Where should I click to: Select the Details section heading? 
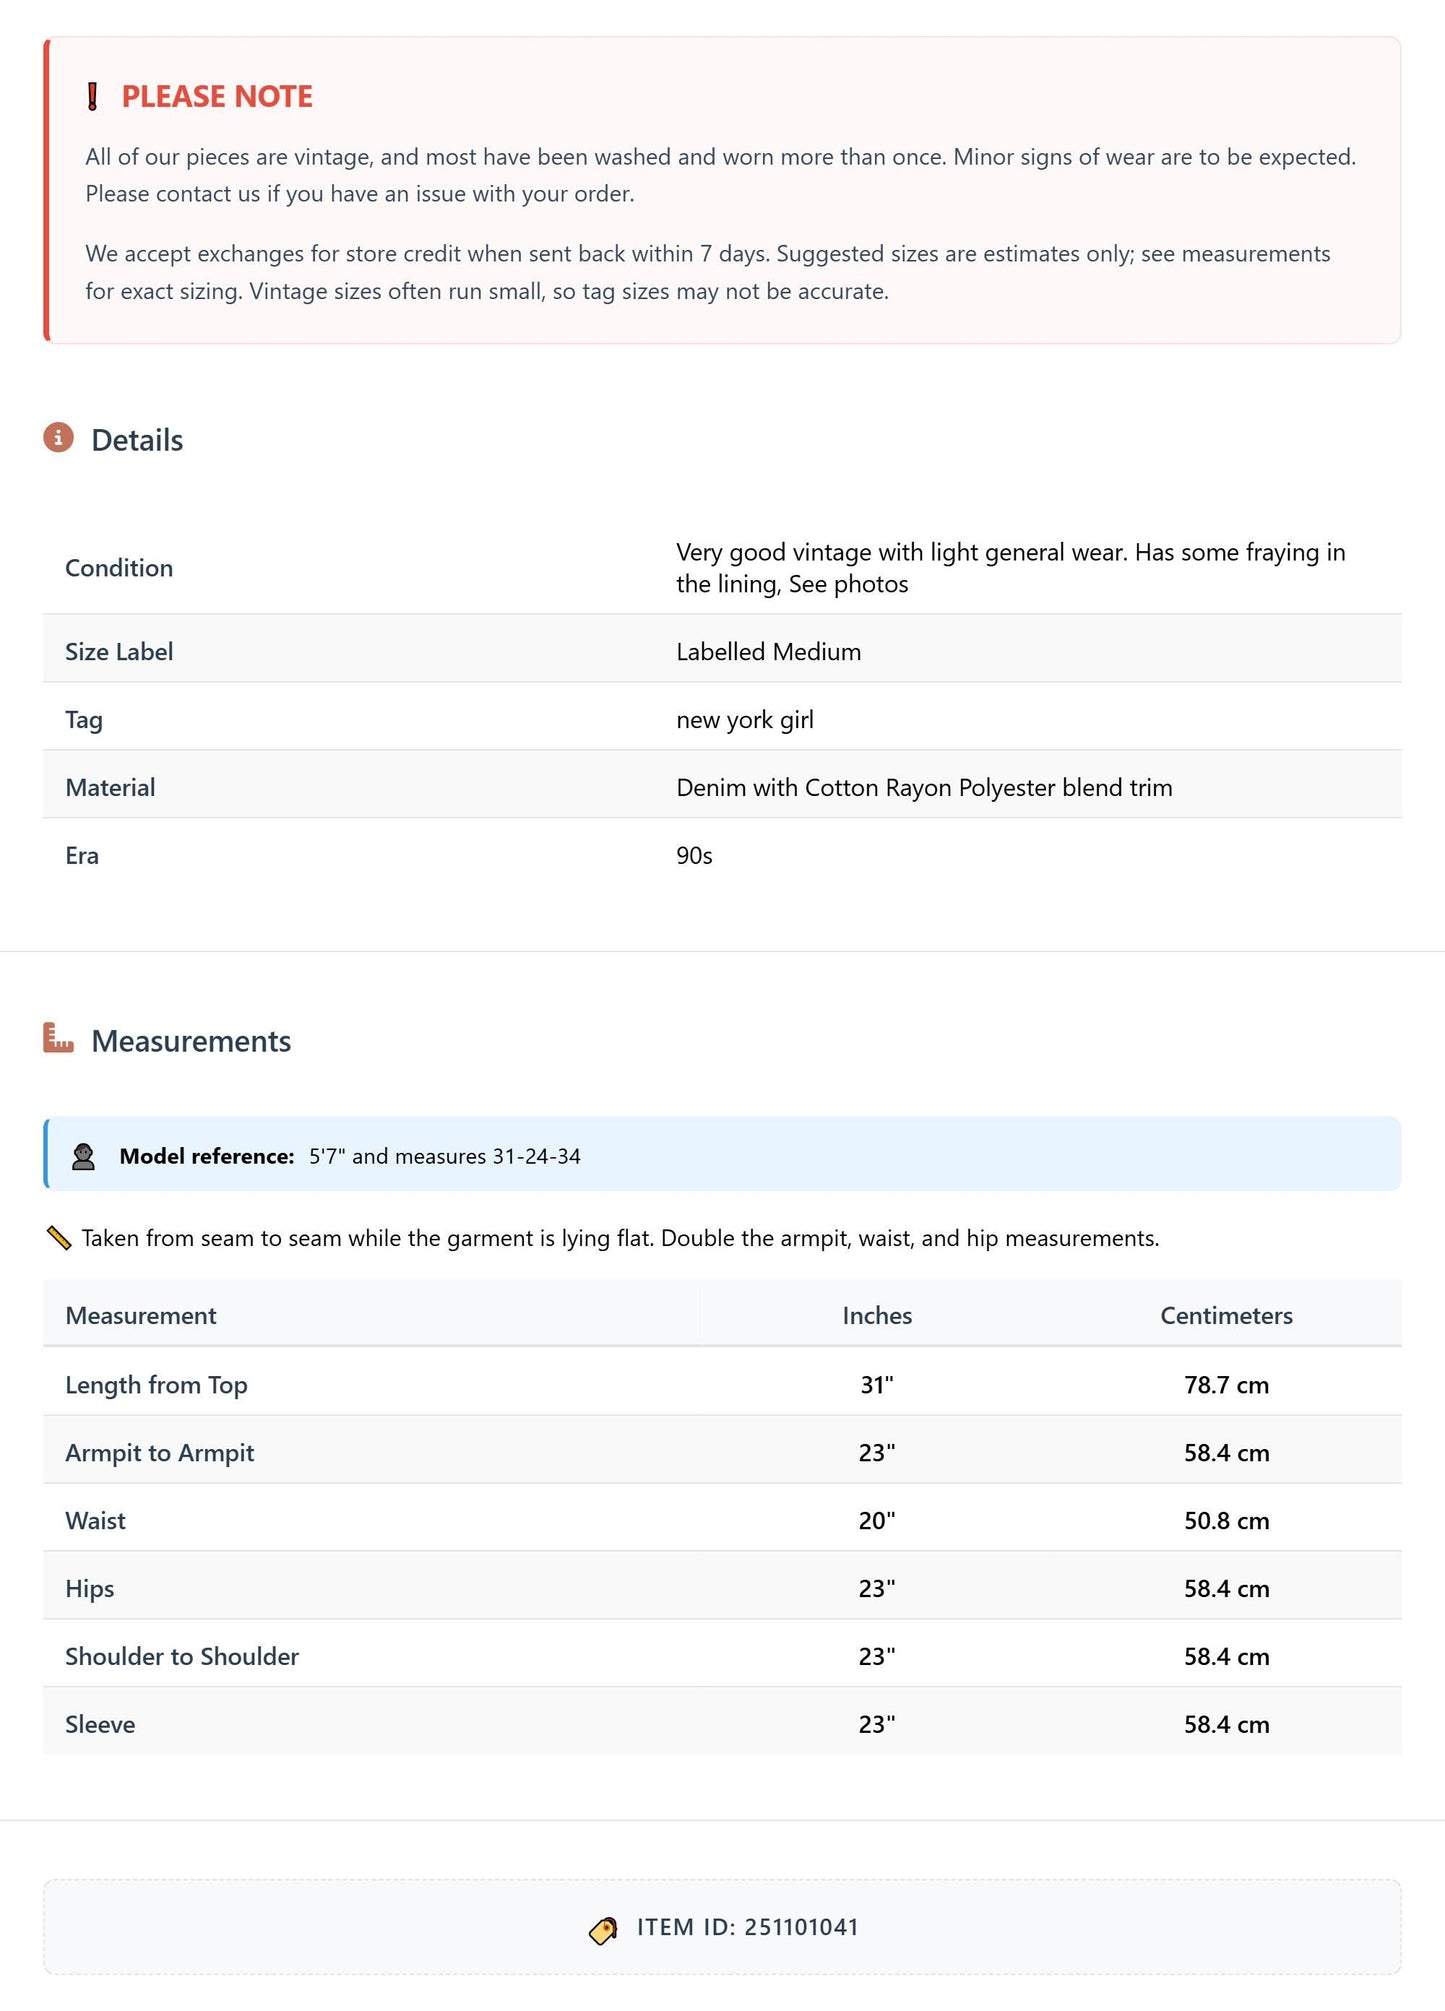[137, 440]
